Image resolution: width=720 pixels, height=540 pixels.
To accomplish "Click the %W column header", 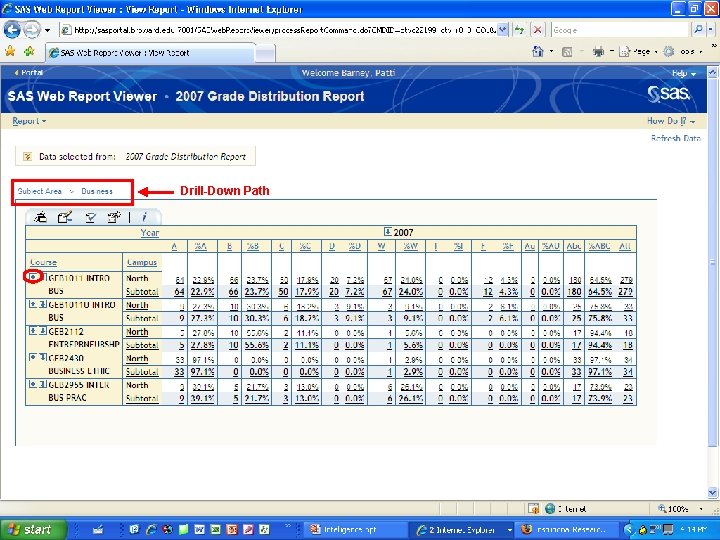I will [x=411, y=247].
